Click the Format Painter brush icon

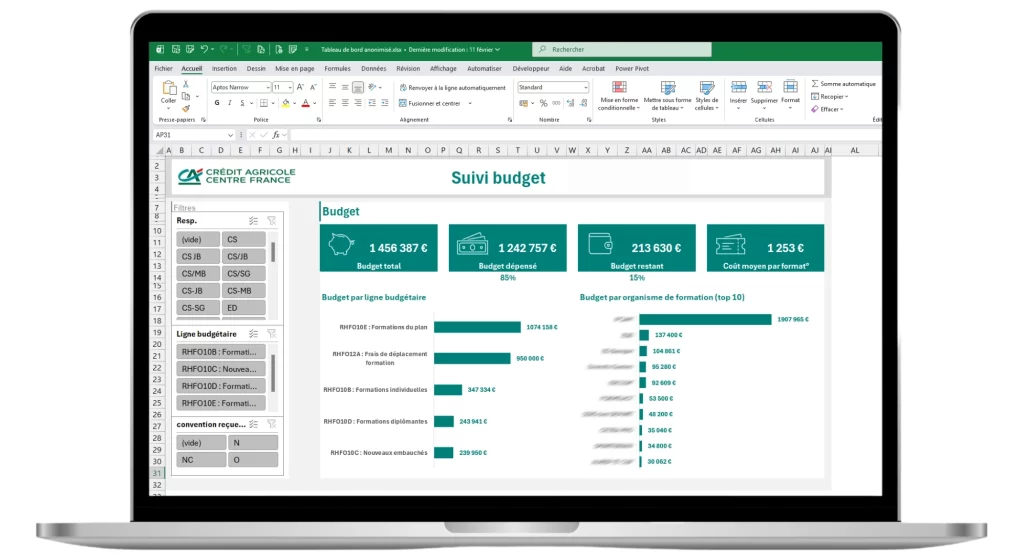click(185, 108)
